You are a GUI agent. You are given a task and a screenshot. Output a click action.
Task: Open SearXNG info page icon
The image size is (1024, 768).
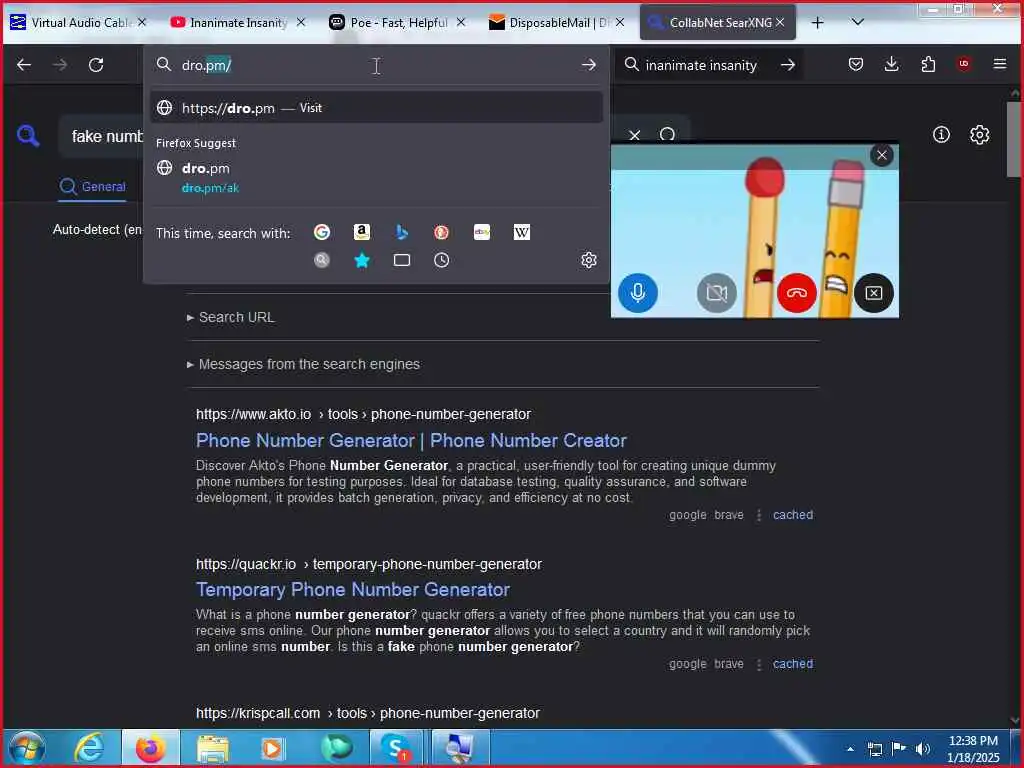click(941, 135)
